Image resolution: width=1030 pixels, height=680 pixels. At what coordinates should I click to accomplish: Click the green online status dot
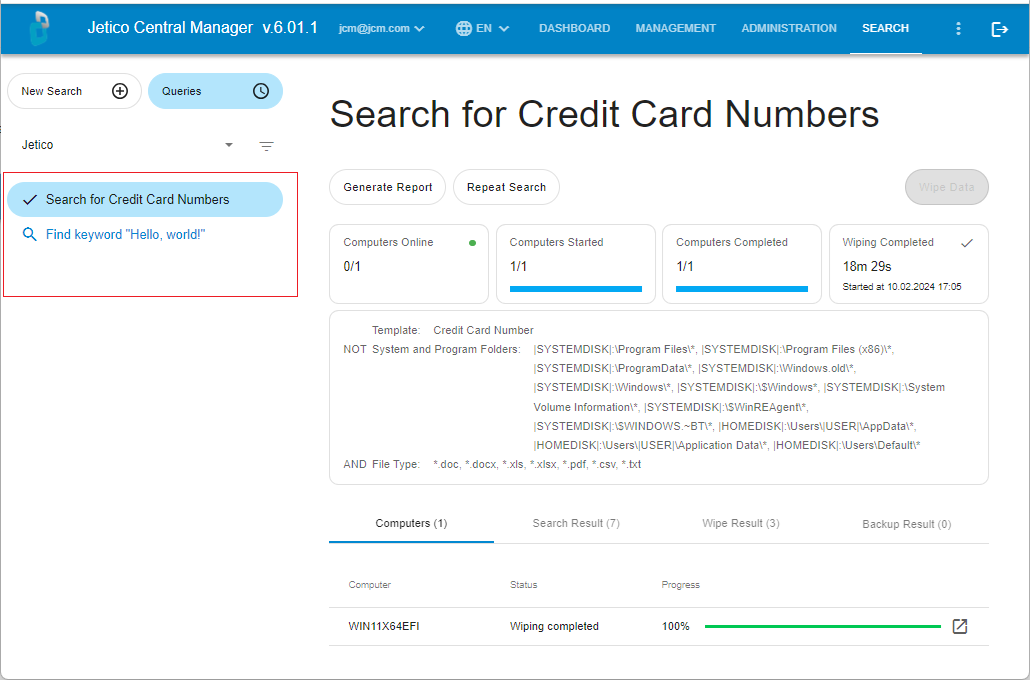click(472, 242)
